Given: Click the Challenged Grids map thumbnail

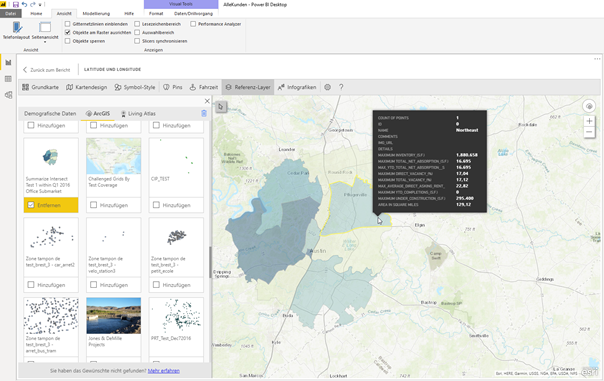Looking at the screenshot, I should click(114, 156).
